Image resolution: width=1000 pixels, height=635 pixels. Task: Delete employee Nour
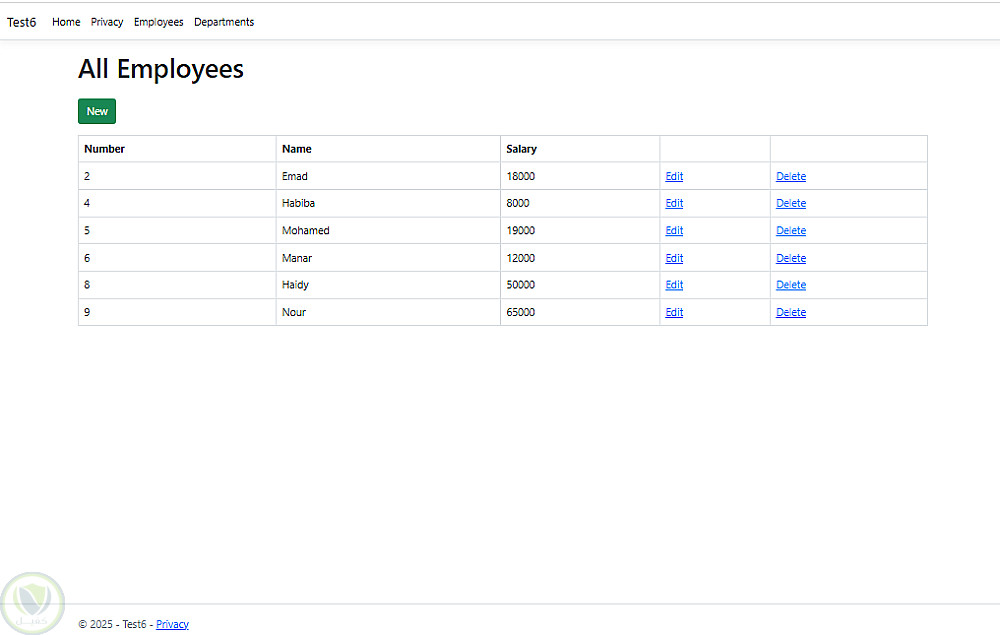(x=790, y=312)
